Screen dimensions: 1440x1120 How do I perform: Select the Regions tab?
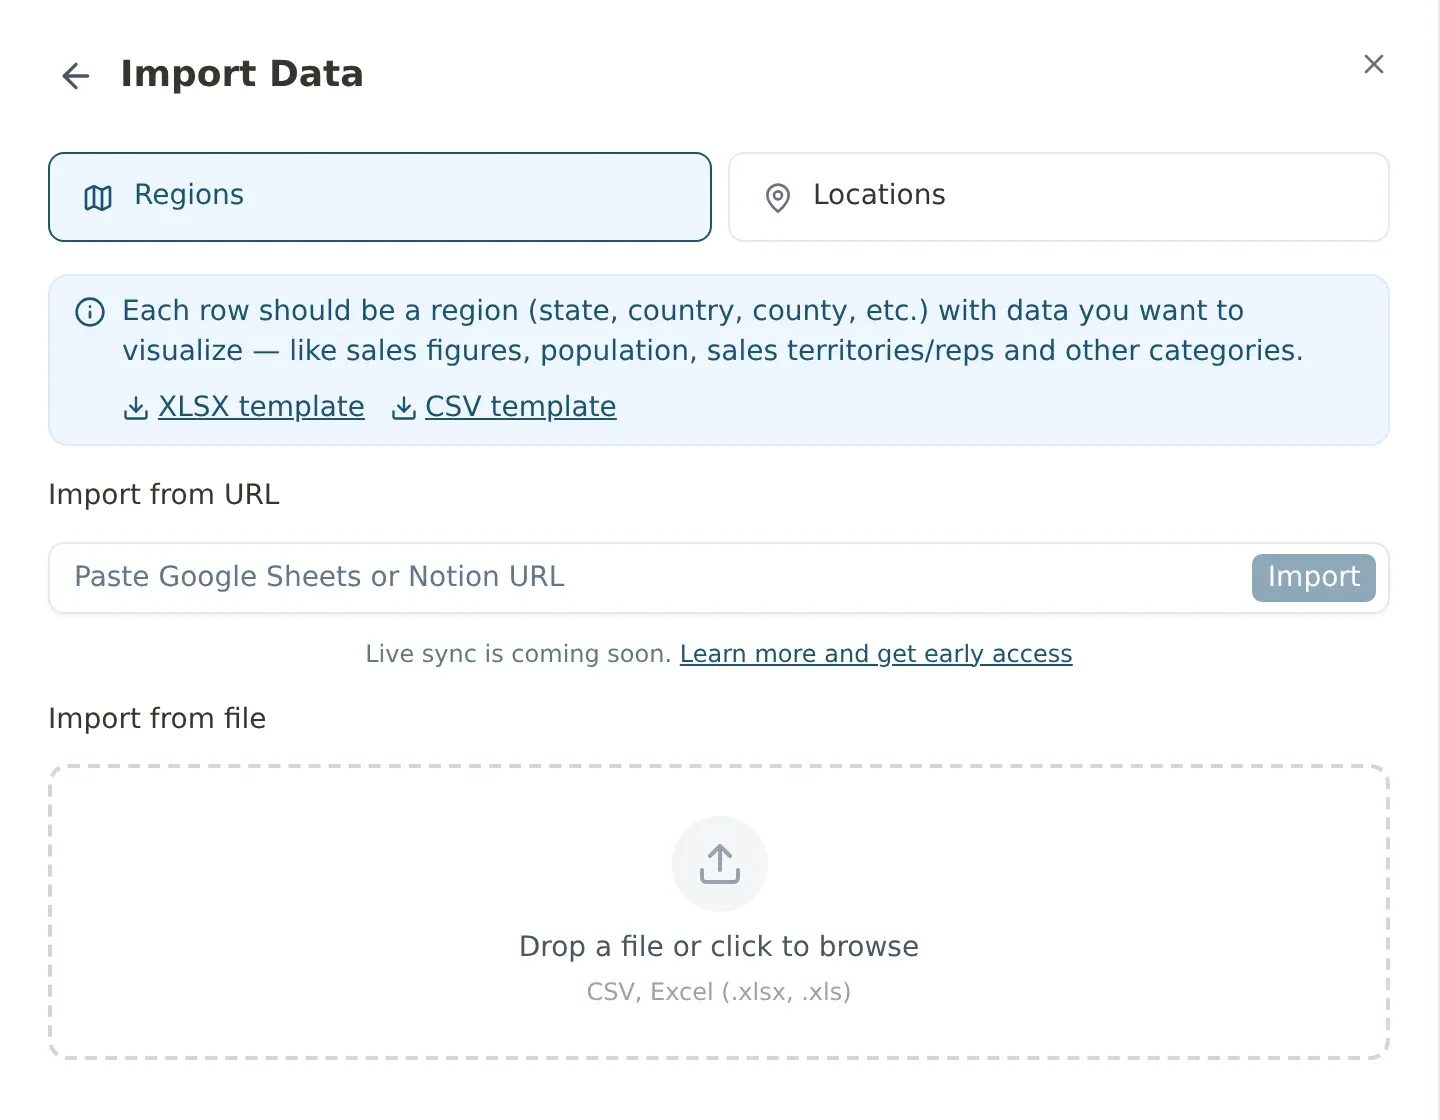[380, 197]
